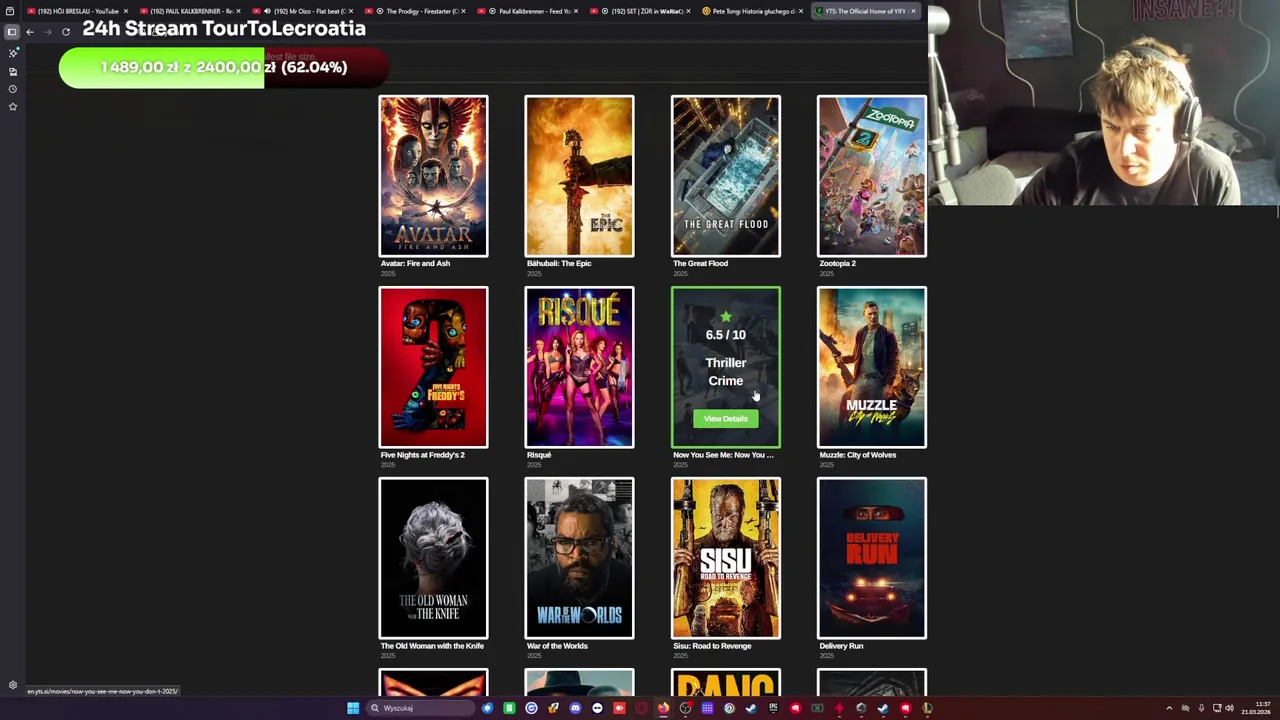
Task: Open Now You See Me title link
Action: (x=723, y=455)
